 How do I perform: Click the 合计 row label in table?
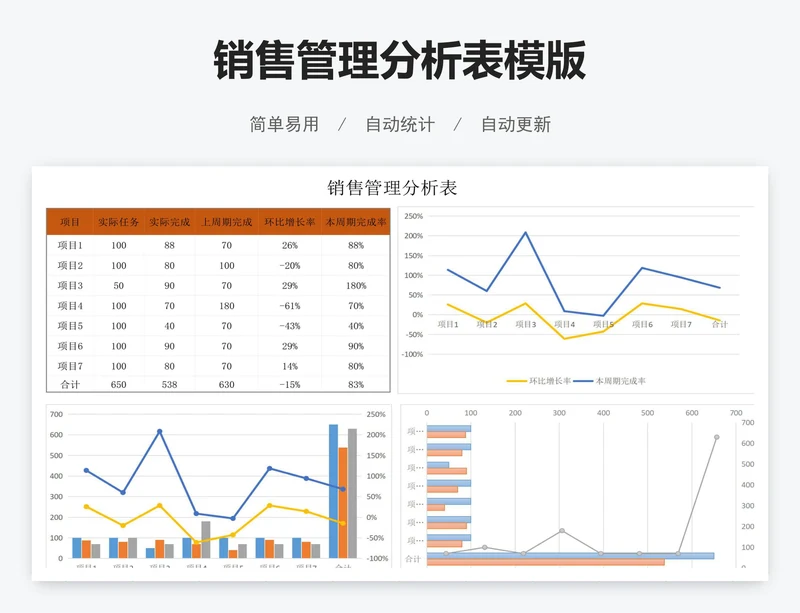pyautogui.click(x=70, y=384)
